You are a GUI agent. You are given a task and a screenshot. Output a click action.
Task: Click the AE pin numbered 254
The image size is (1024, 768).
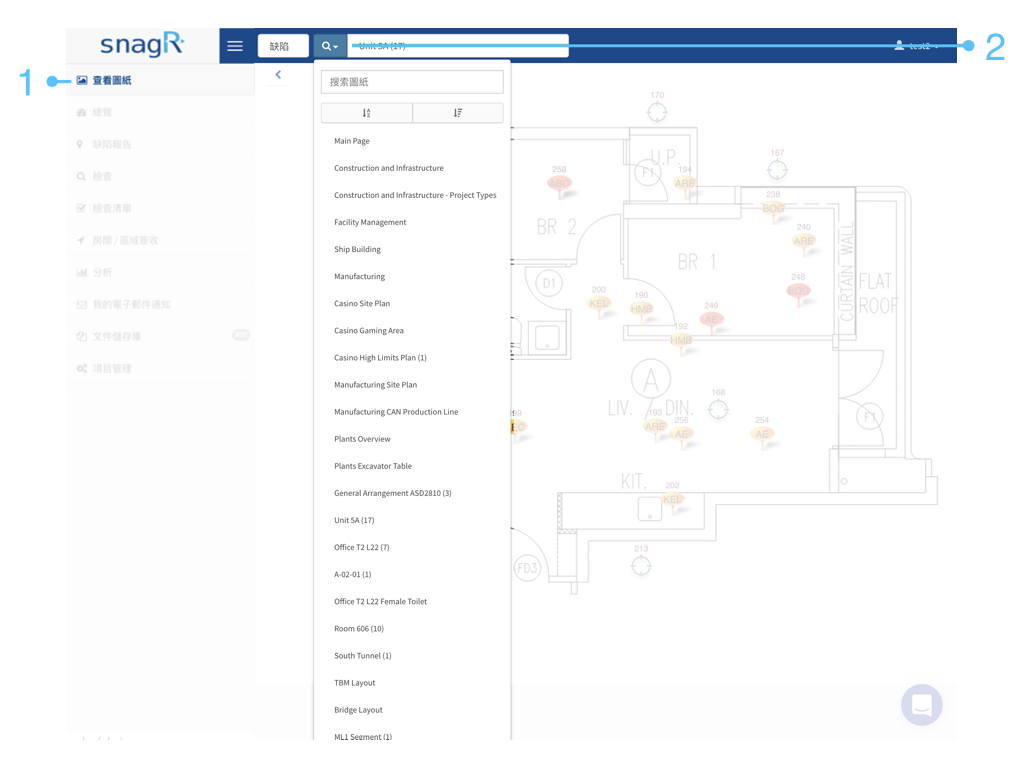click(762, 434)
